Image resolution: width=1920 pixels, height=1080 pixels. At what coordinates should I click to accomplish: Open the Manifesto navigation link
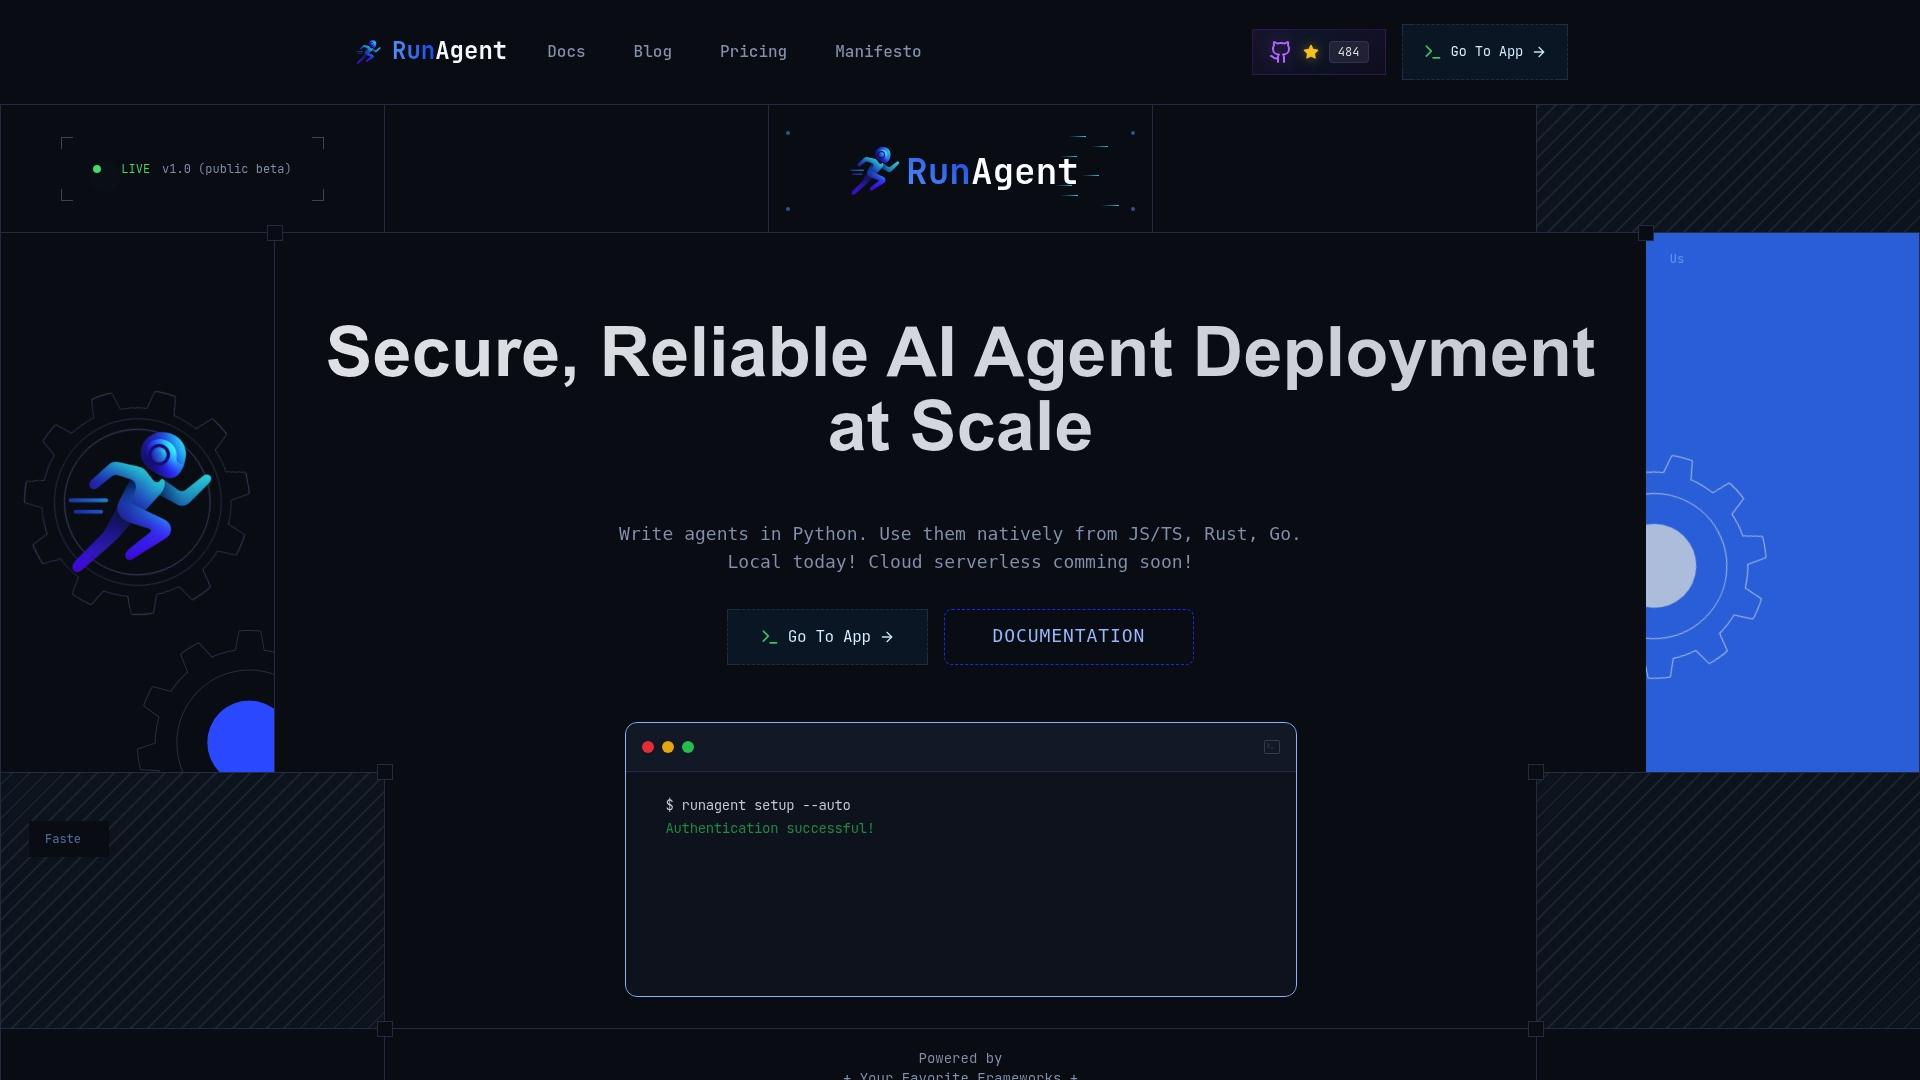tap(878, 52)
